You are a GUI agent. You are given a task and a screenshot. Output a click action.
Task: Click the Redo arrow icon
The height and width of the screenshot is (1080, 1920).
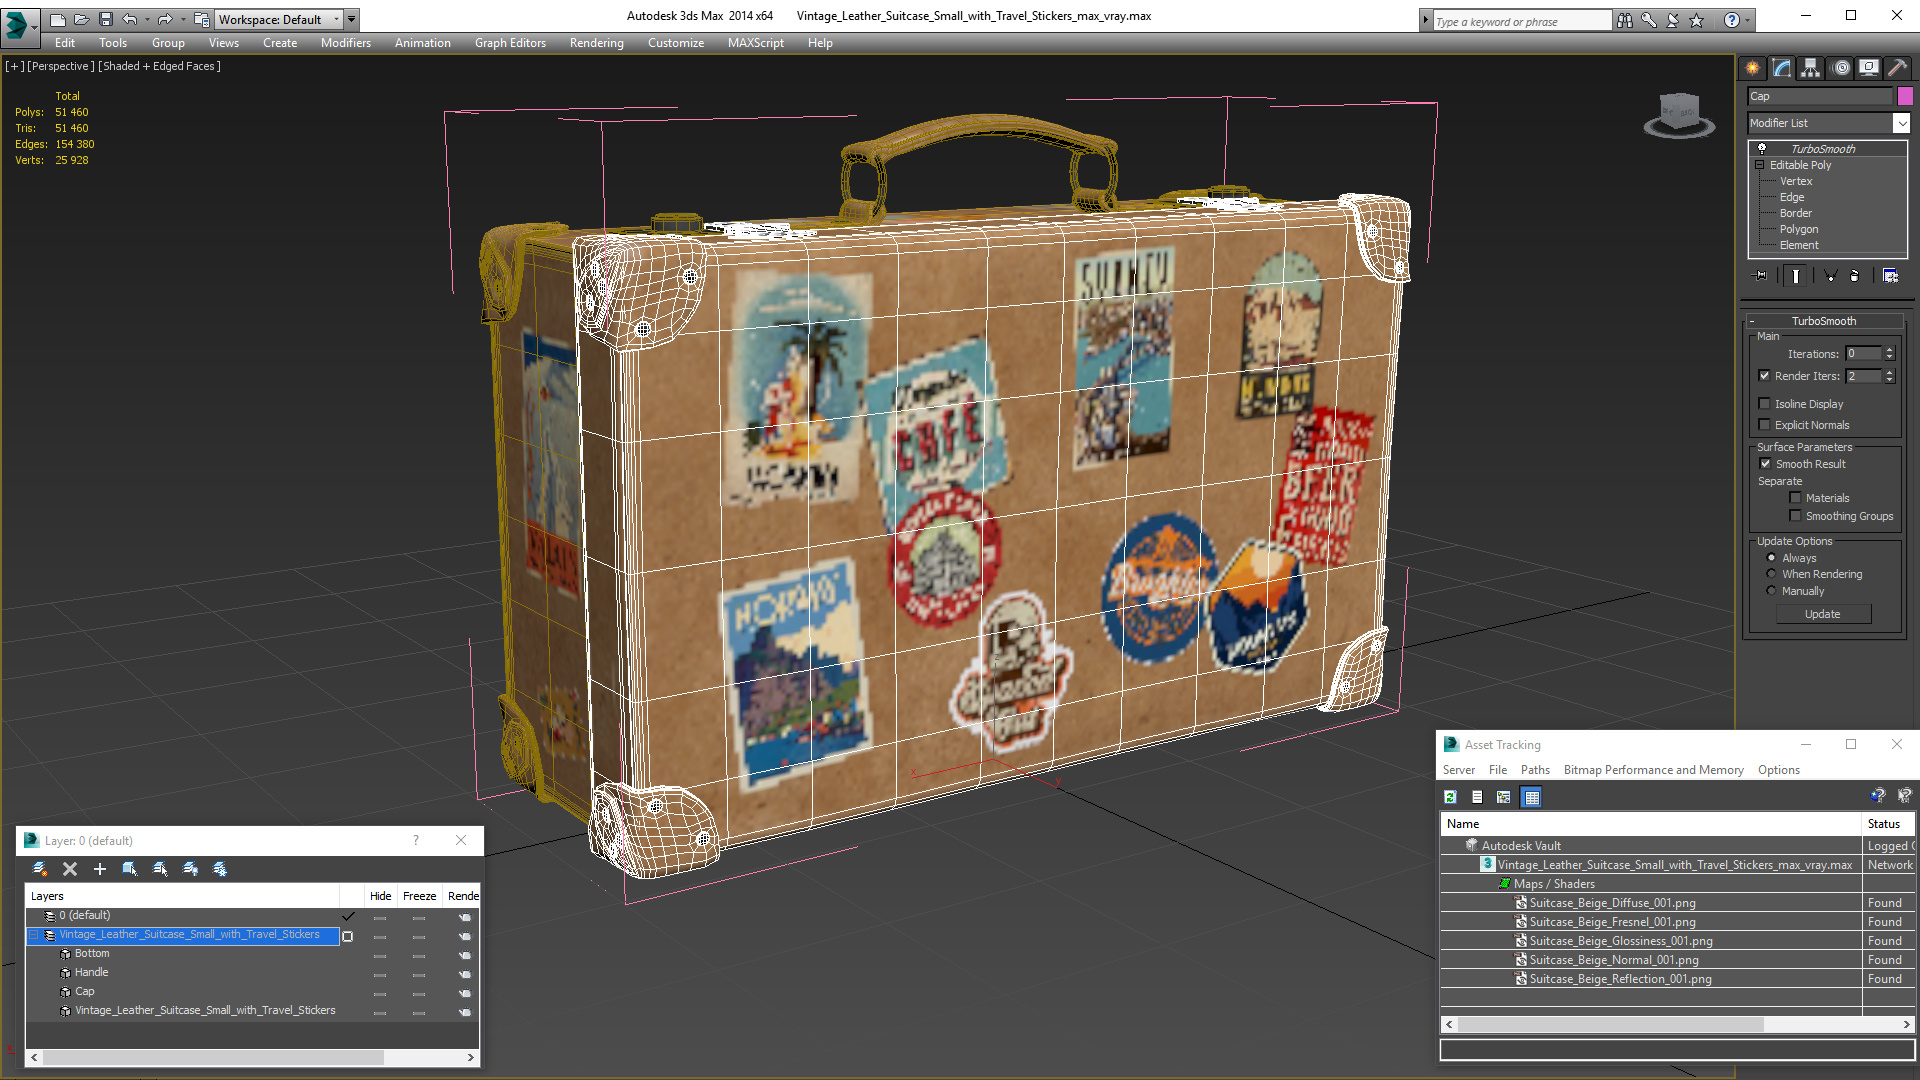165,19
